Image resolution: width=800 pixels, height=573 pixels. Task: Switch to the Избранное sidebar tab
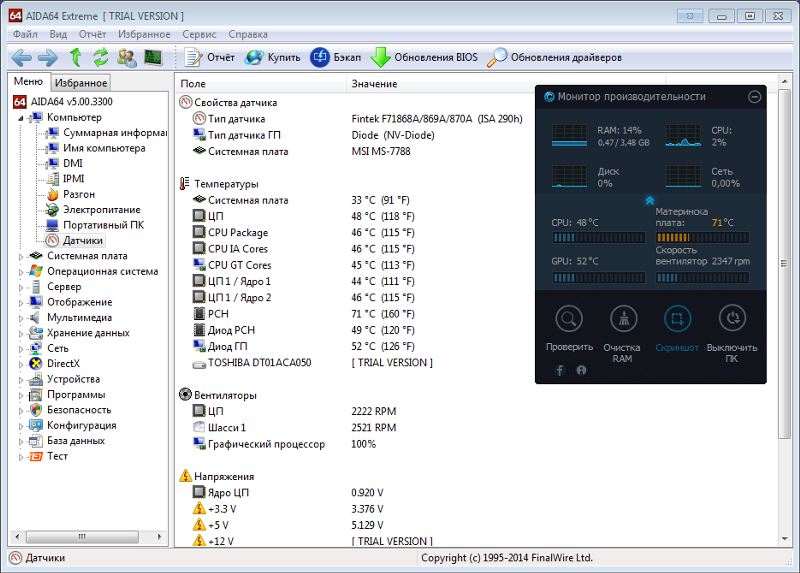coord(81,83)
